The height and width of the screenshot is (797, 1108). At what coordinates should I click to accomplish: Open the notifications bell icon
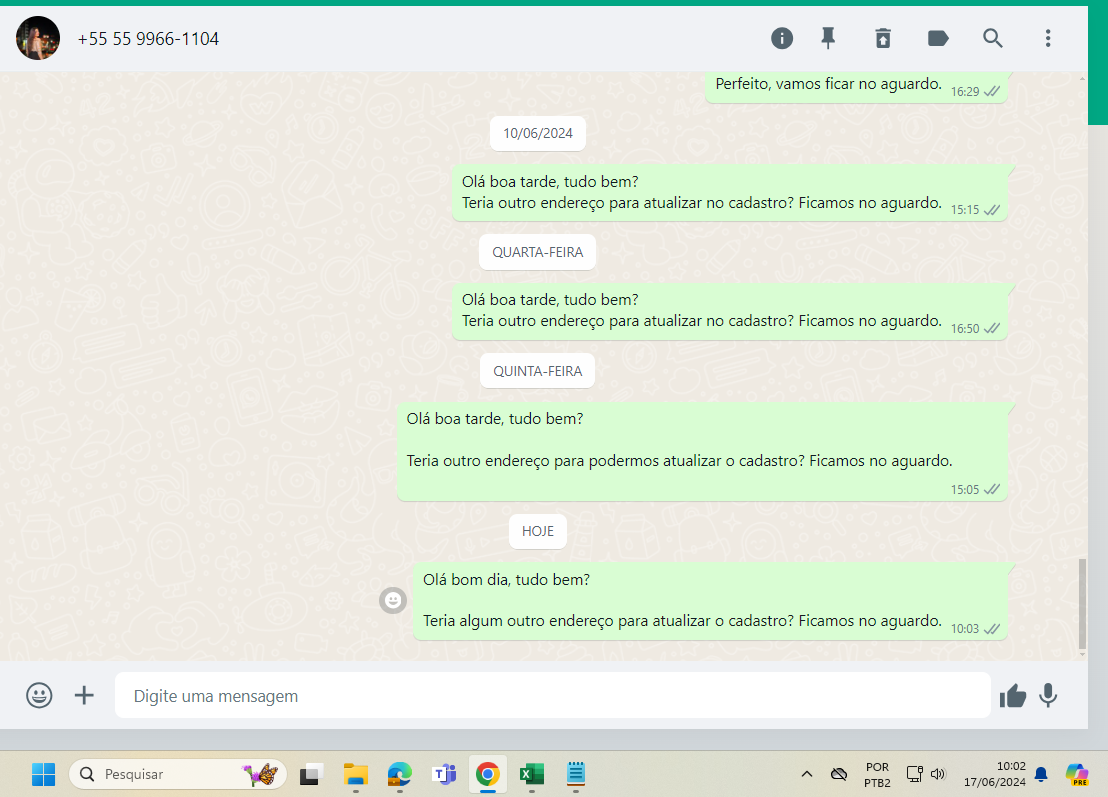[1041, 774]
